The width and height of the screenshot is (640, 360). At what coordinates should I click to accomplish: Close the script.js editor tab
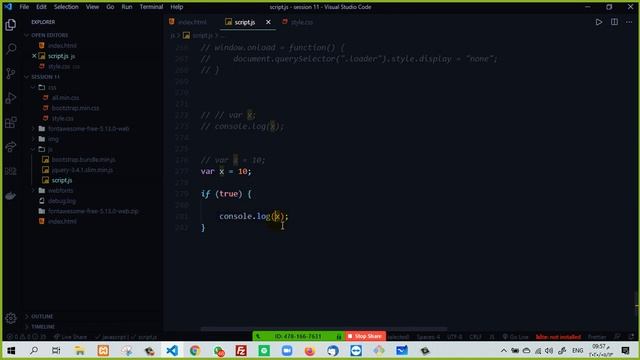tap(268, 22)
